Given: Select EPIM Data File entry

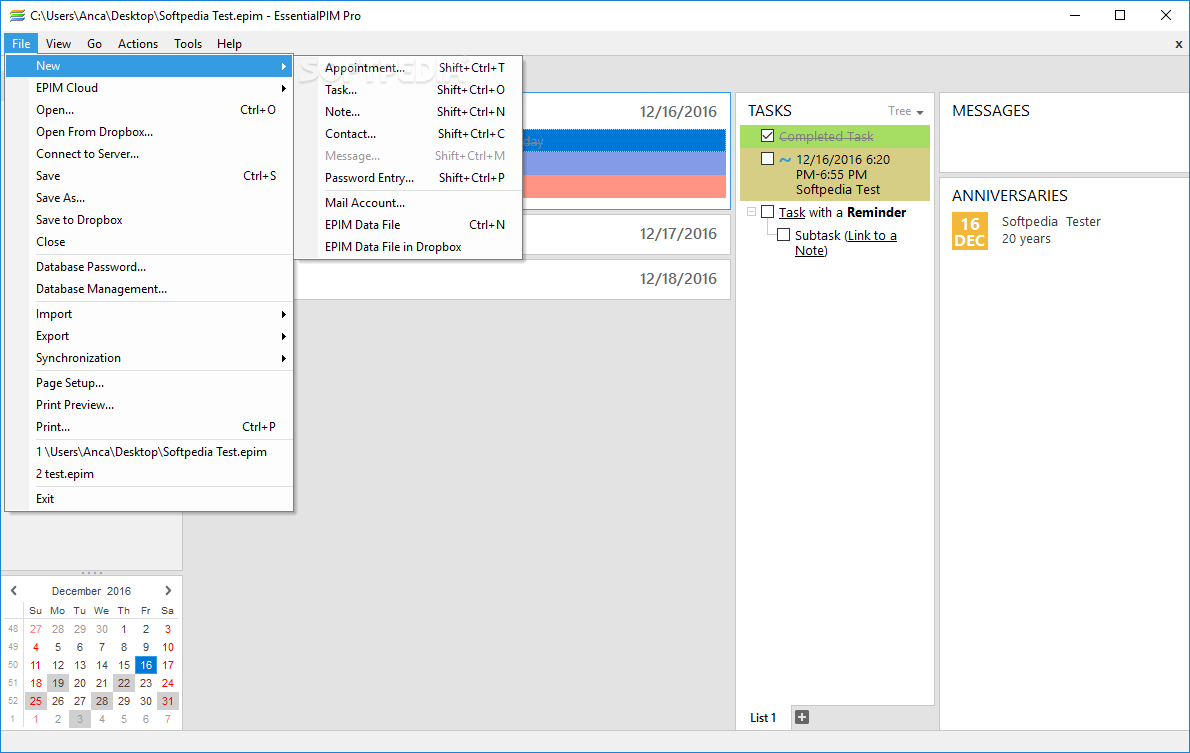Looking at the screenshot, I should tap(409, 225).
